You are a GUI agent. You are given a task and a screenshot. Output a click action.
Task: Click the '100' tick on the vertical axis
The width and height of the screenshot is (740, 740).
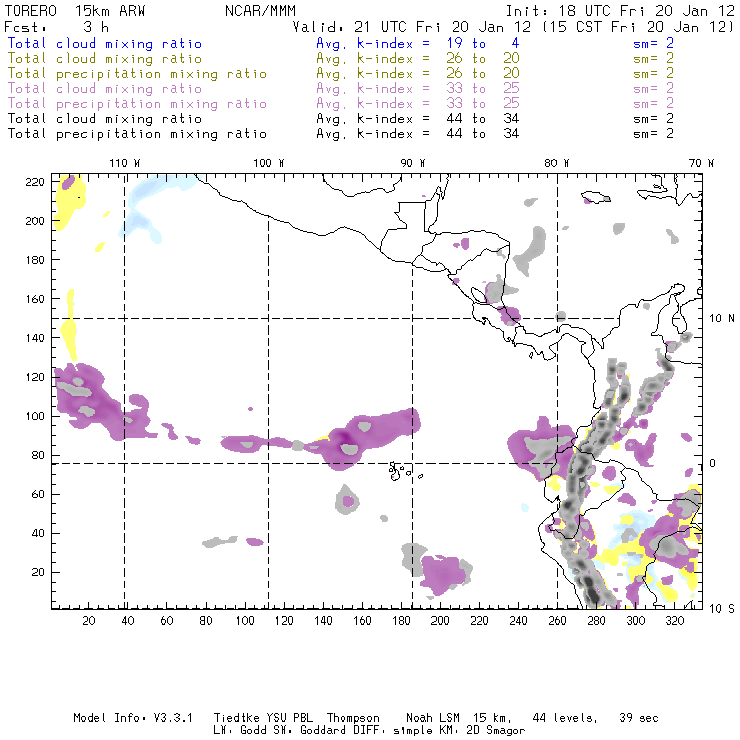[x=35, y=416]
